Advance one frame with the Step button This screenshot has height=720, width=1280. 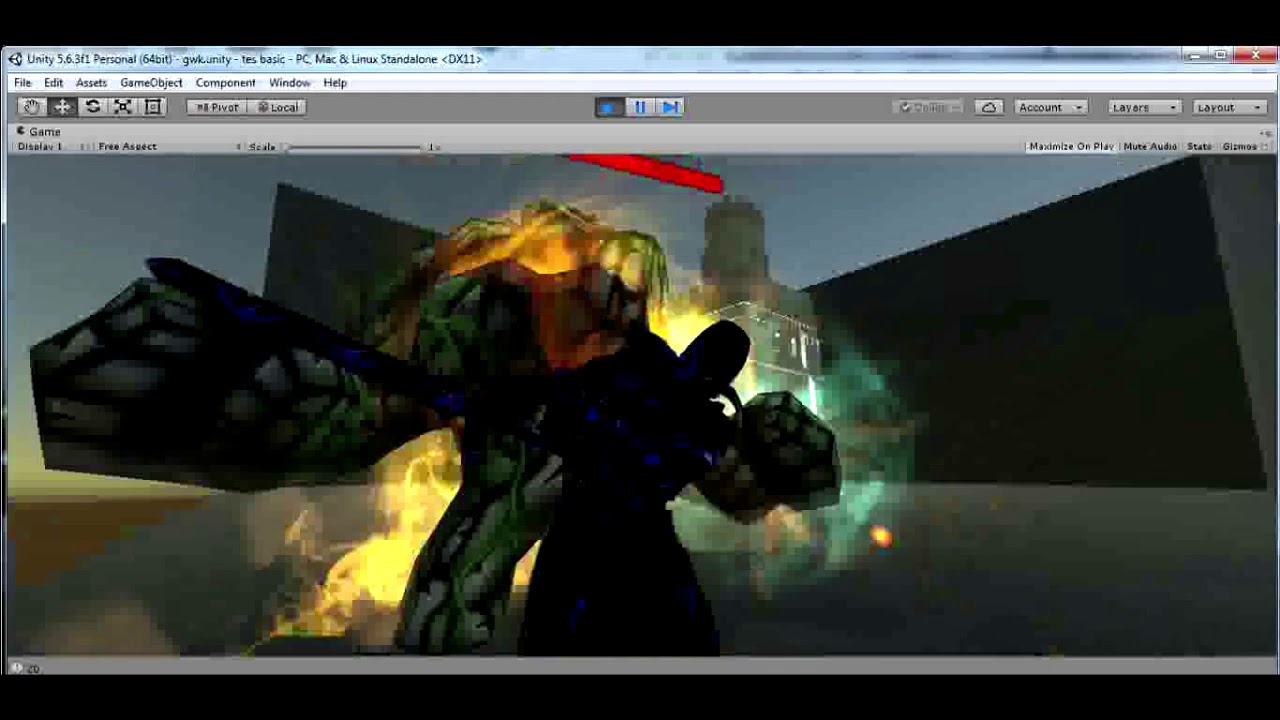tap(670, 107)
